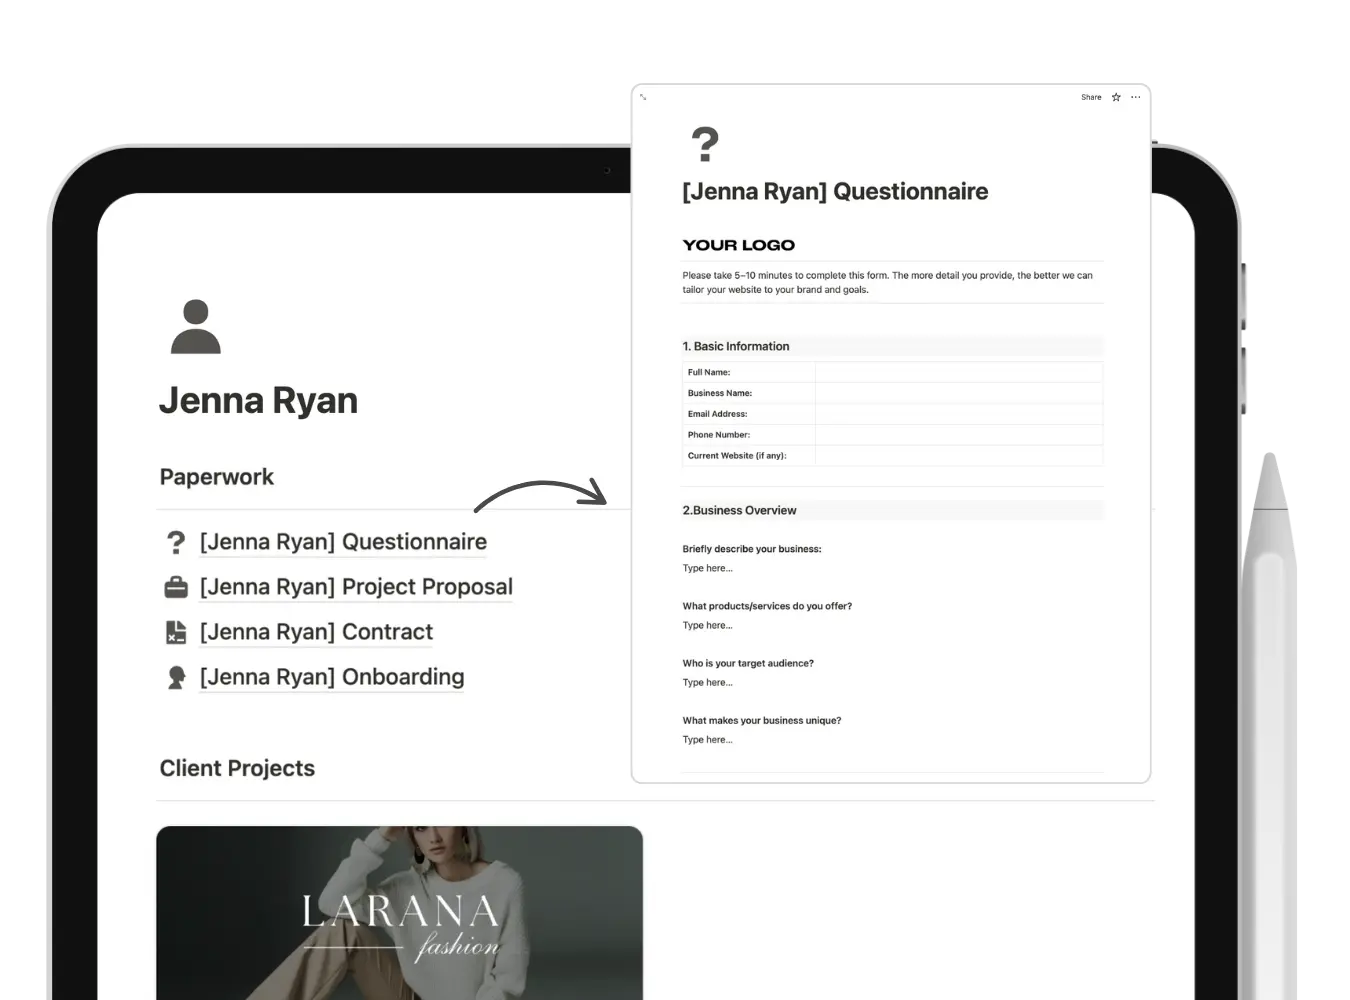Star the Questionnaire page as favorite
Viewport: 1350px width, 1000px height.
click(1116, 97)
